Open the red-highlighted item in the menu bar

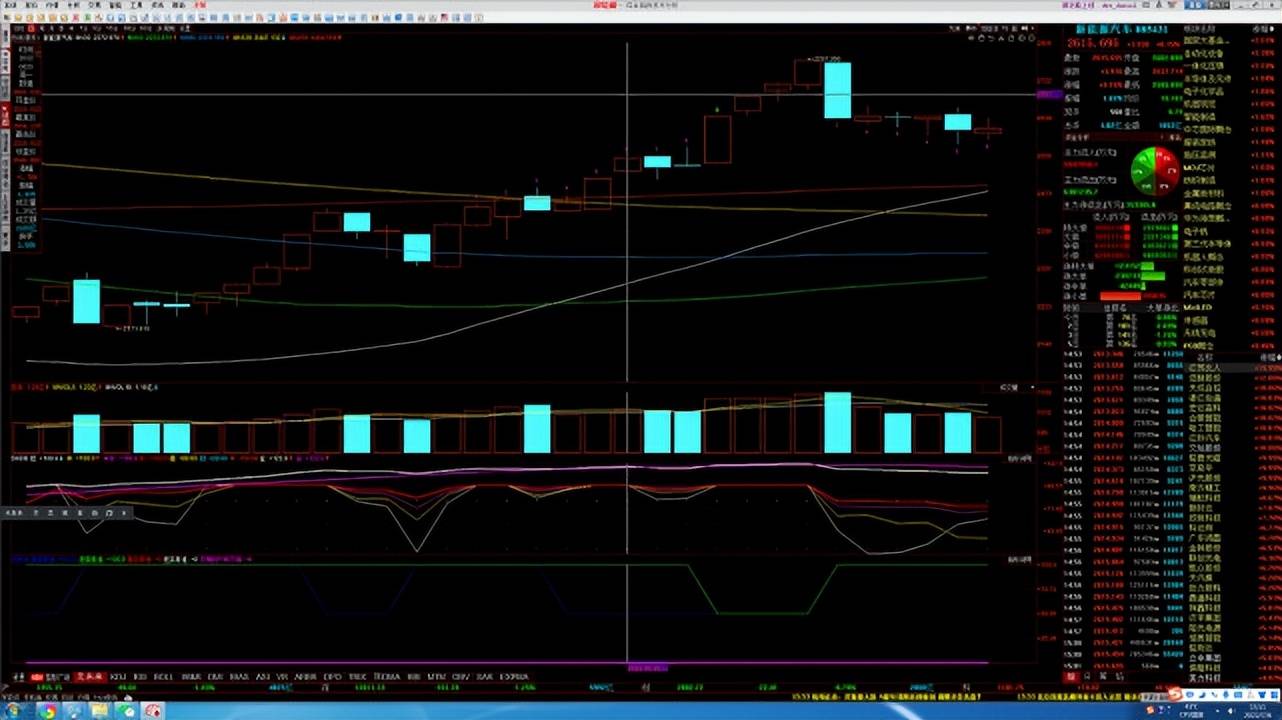(x=200, y=5)
